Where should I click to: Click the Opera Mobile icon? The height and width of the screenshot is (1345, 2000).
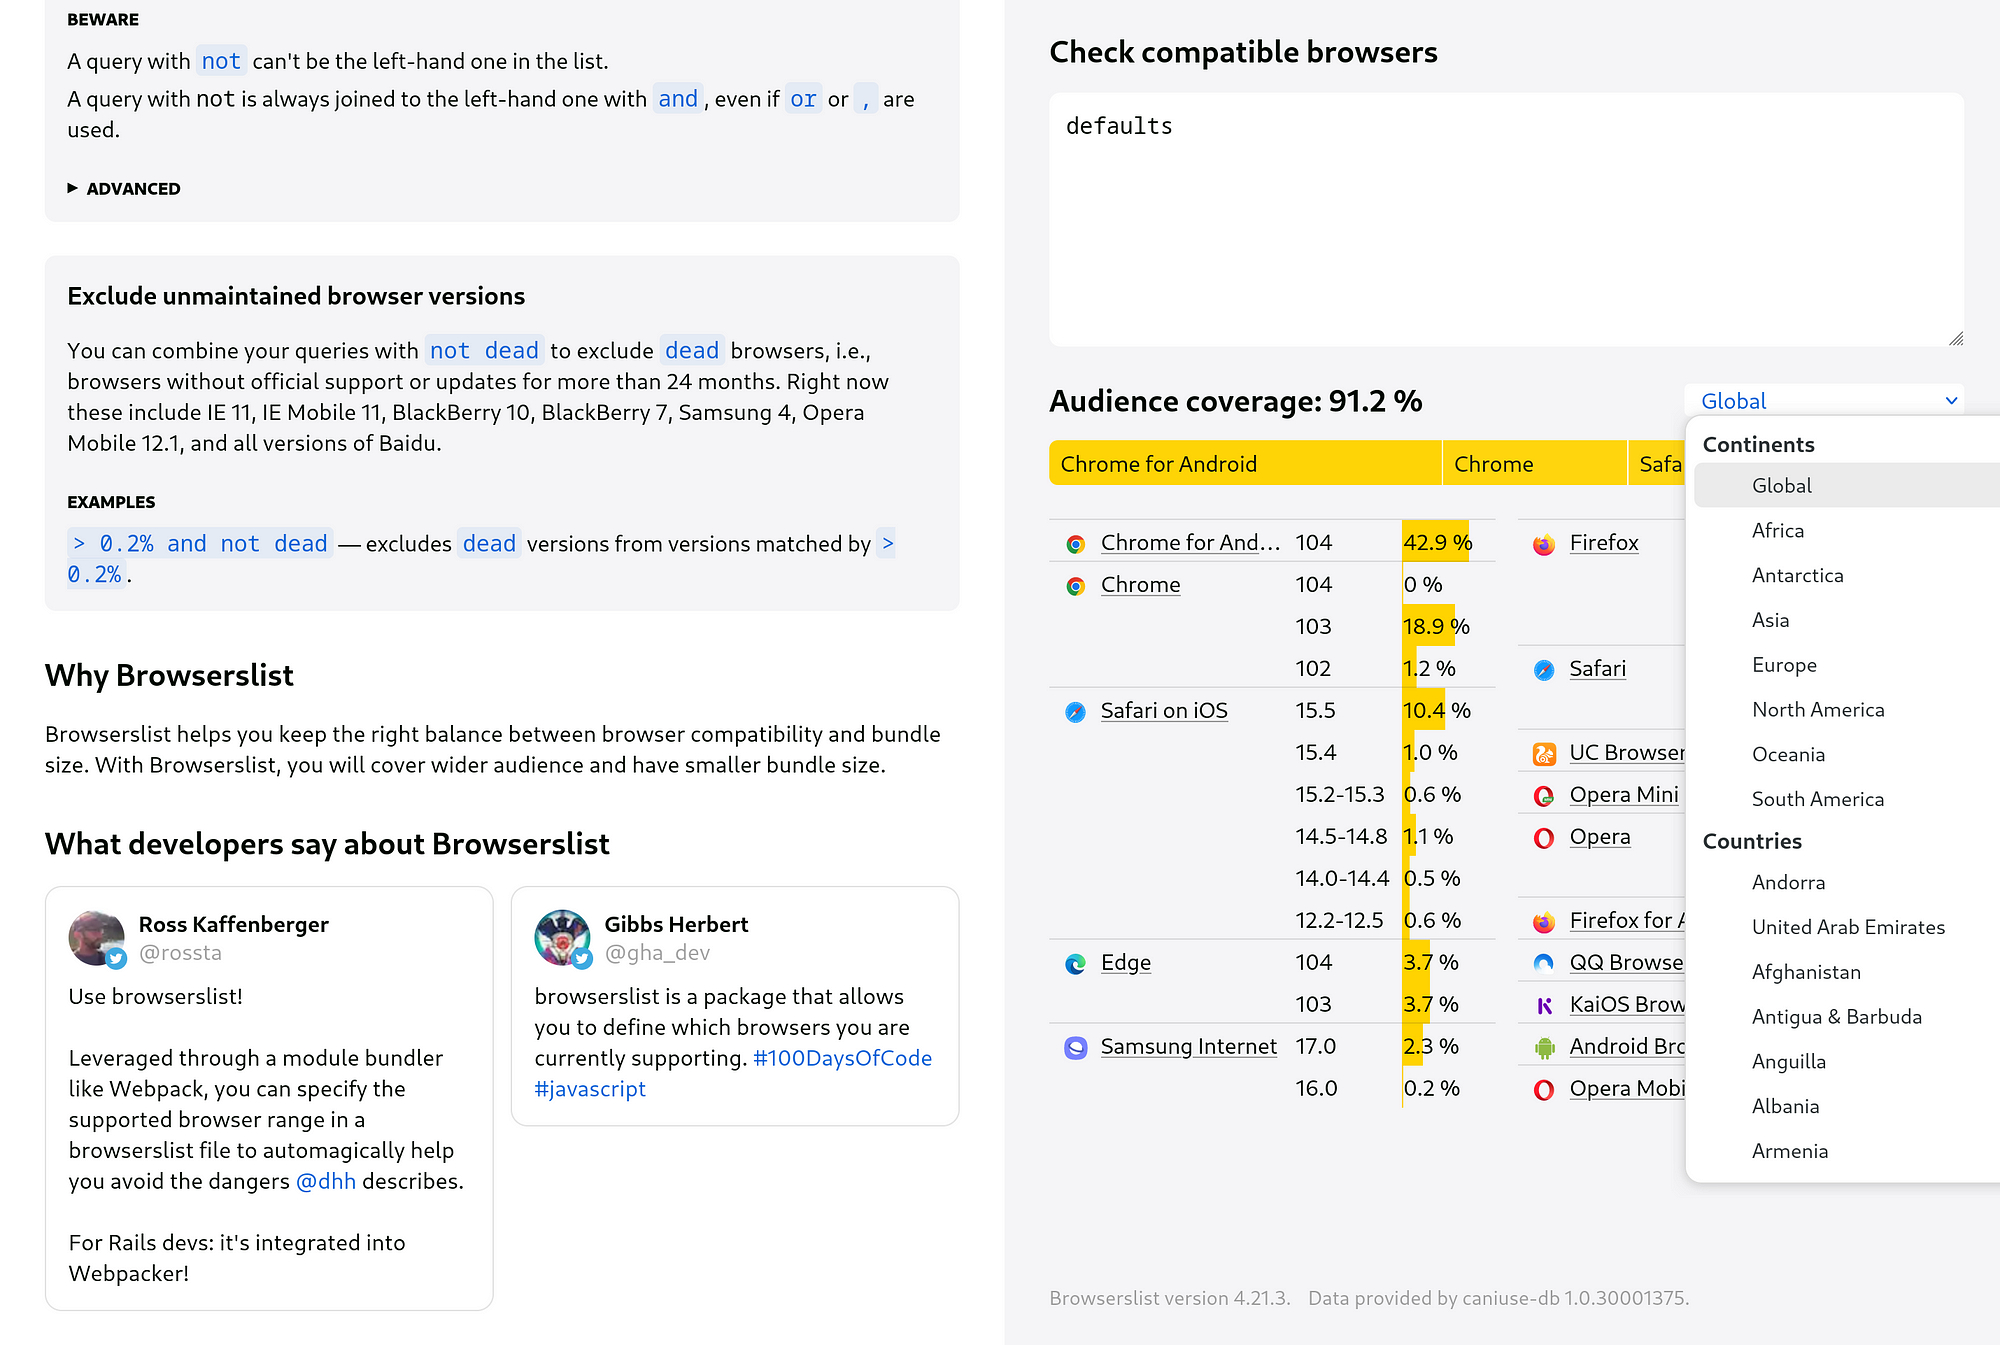tap(1544, 1090)
